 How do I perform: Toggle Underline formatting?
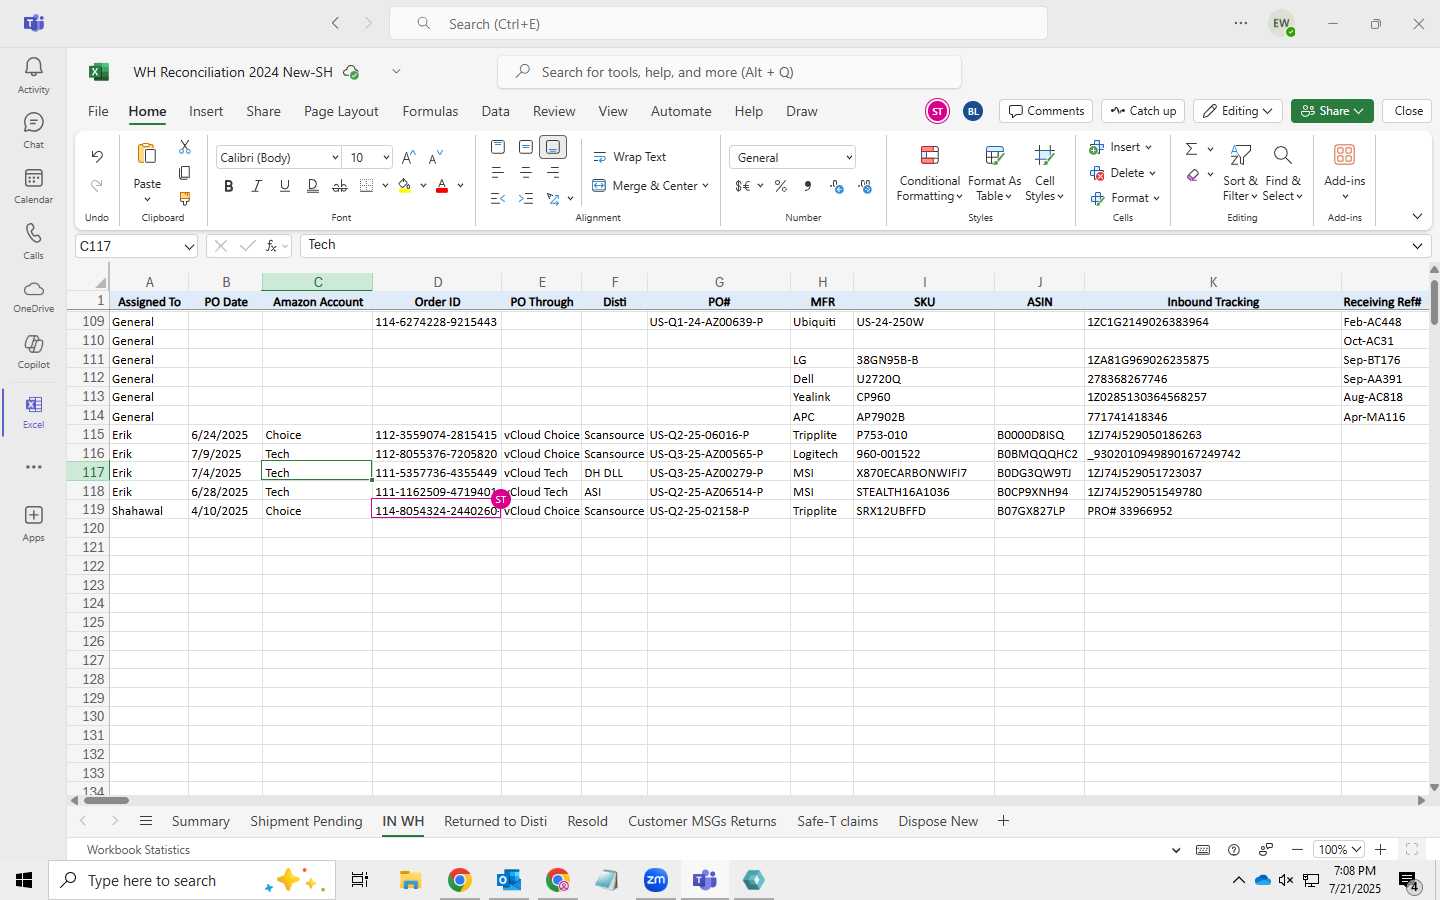(285, 186)
